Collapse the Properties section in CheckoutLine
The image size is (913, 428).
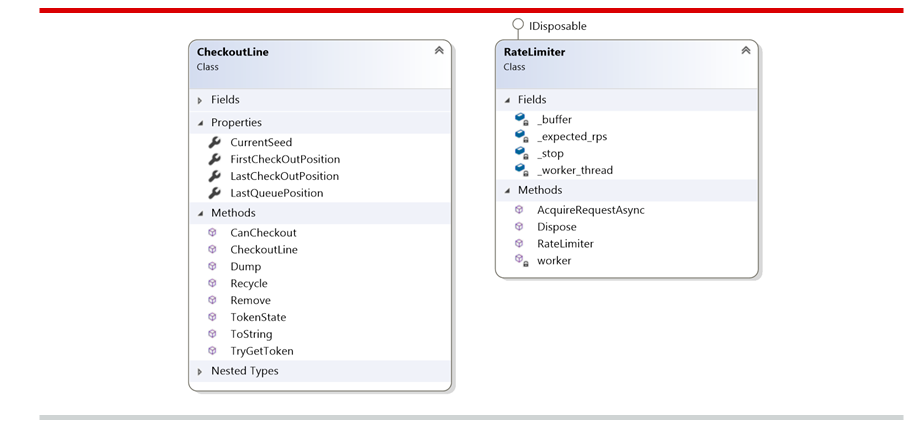tap(200, 123)
